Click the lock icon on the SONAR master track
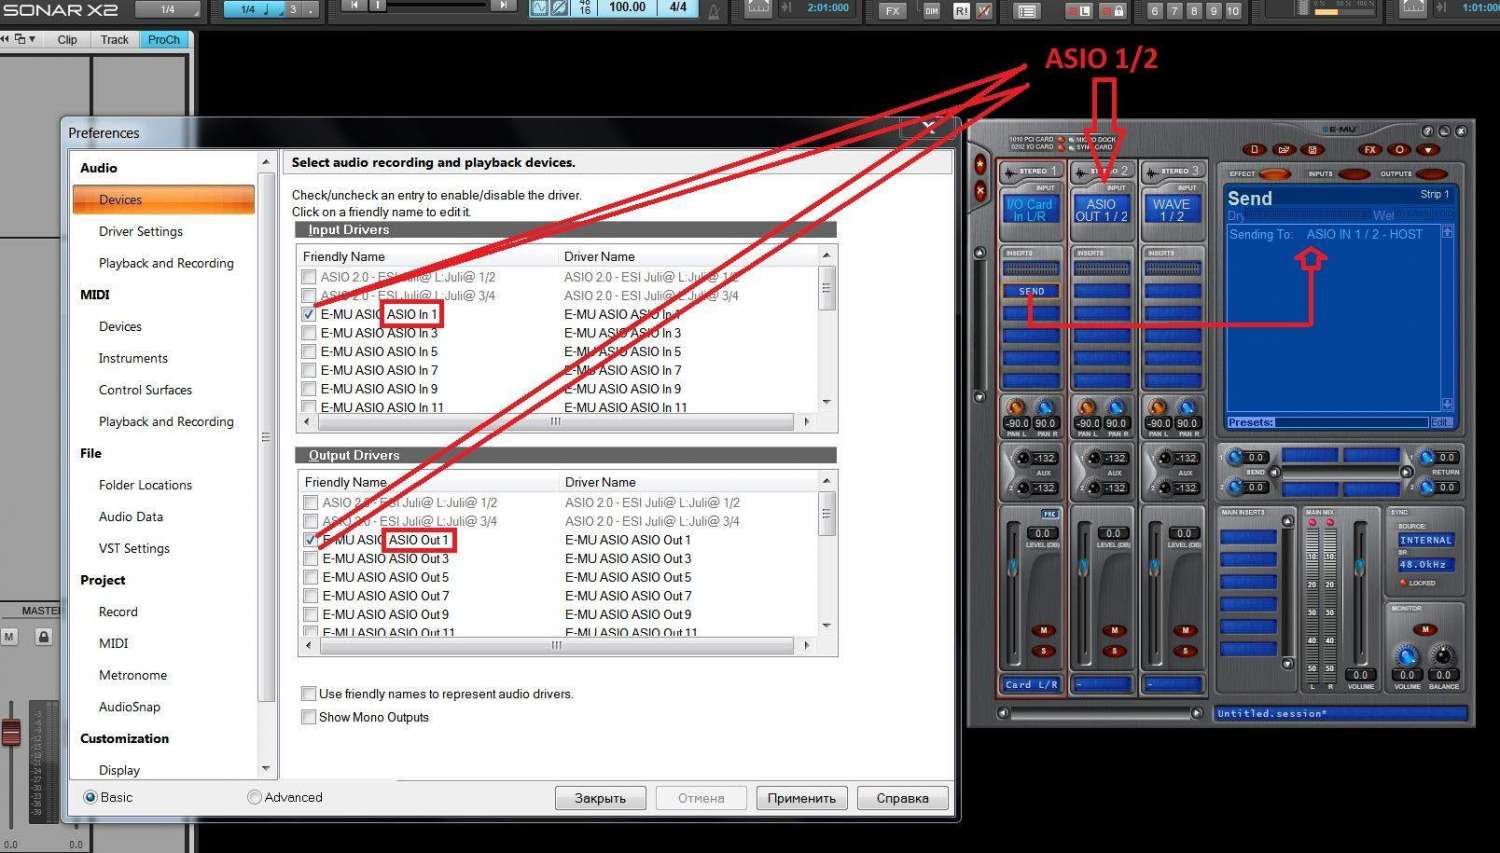The image size is (1500, 853). [x=43, y=636]
